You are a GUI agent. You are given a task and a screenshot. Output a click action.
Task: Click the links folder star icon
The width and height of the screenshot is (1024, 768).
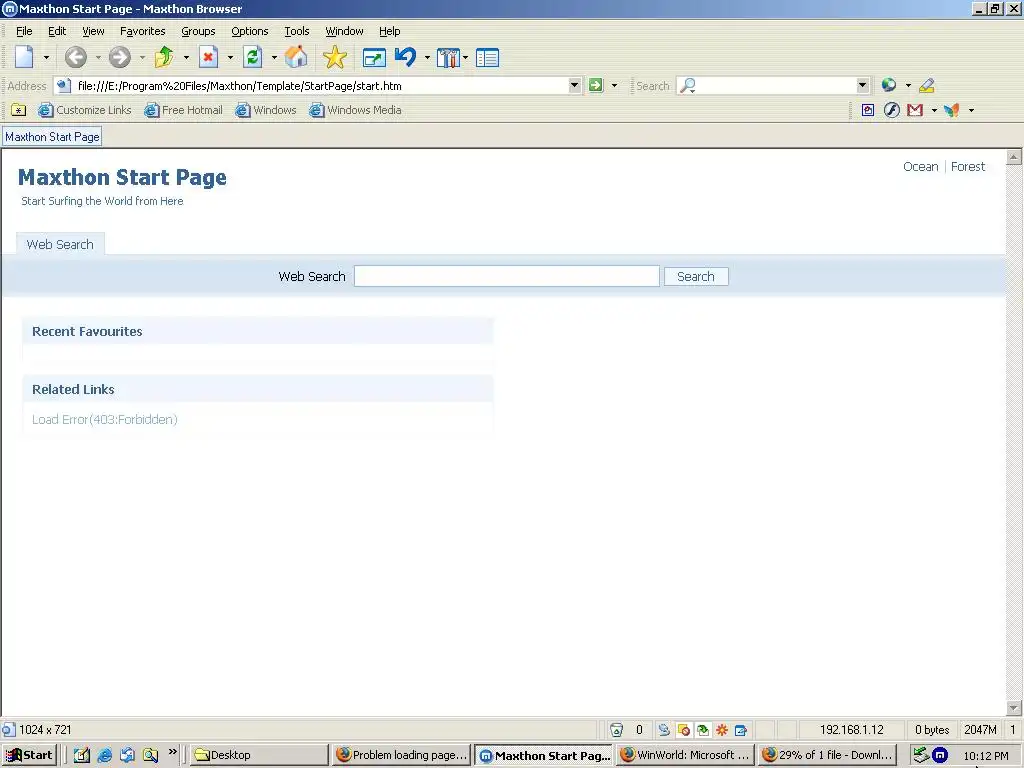pos(19,110)
